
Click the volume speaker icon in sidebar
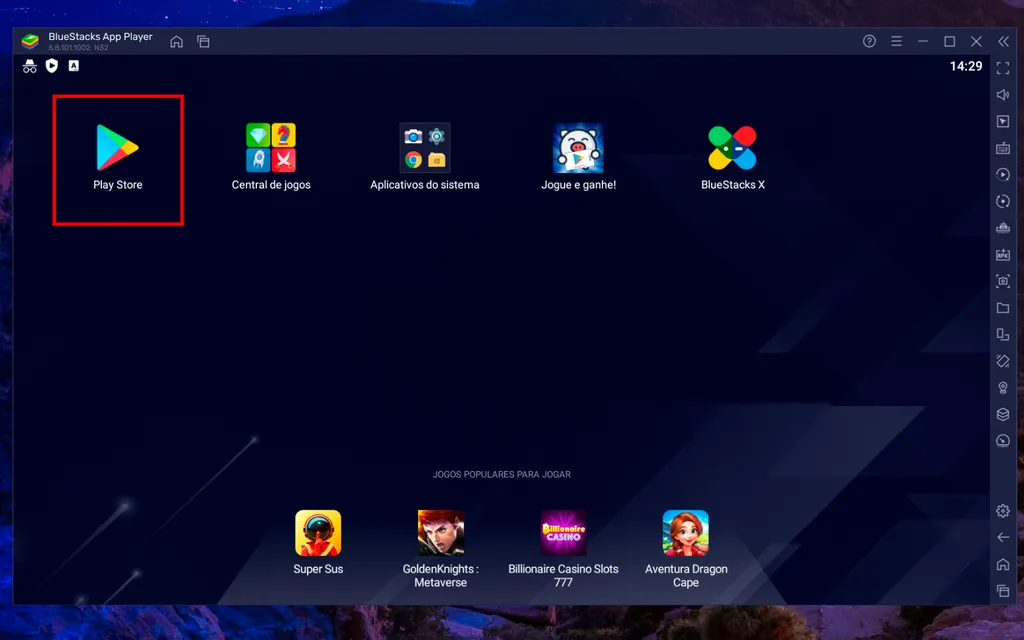coord(1003,95)
